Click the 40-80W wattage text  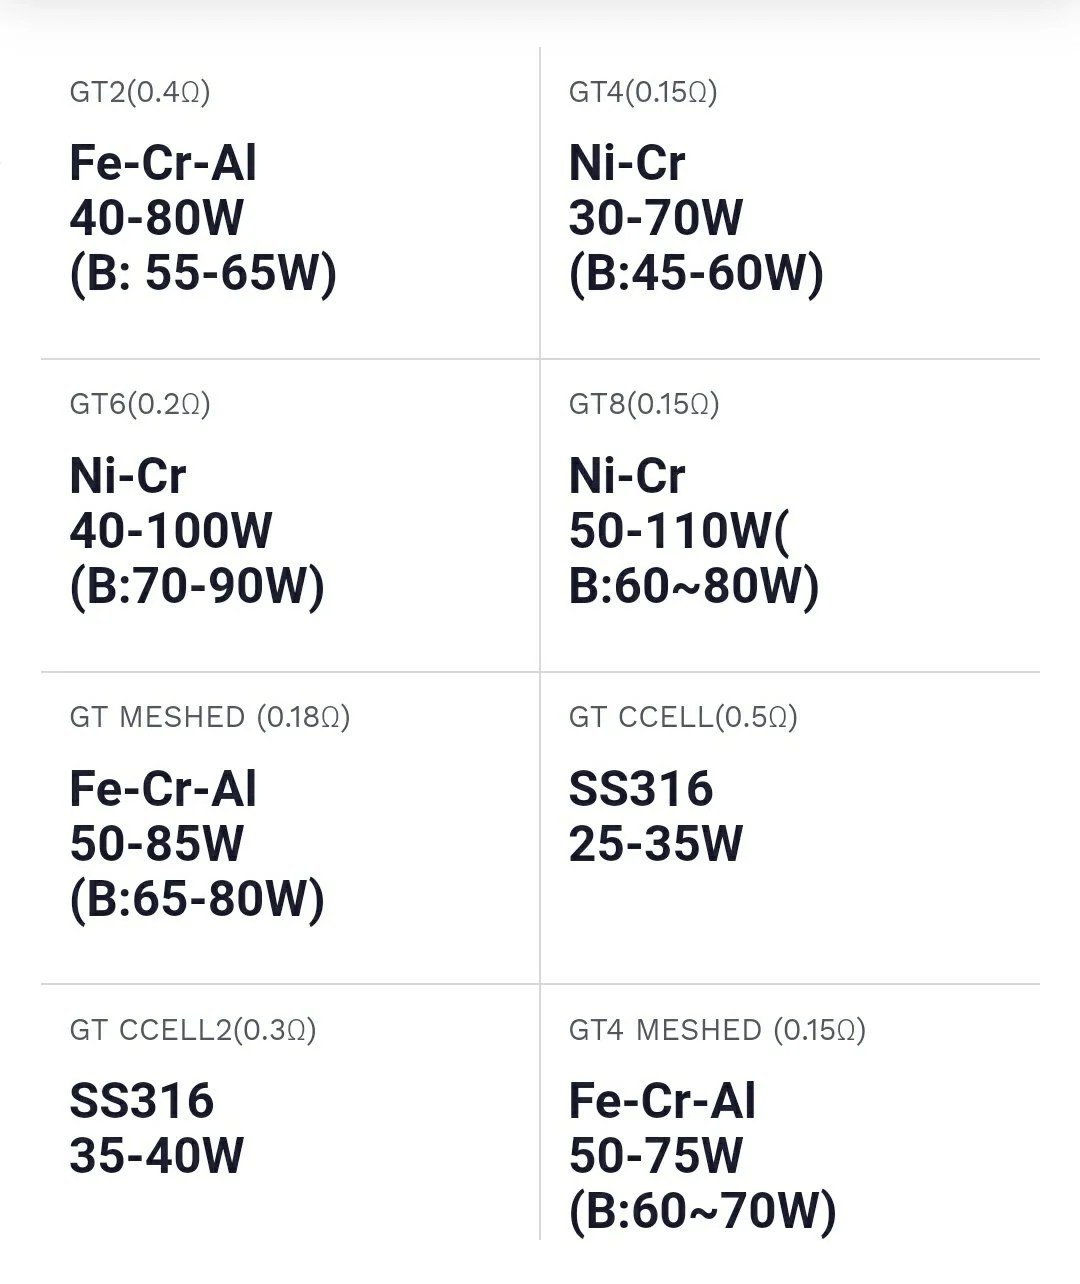coord(157,218)
